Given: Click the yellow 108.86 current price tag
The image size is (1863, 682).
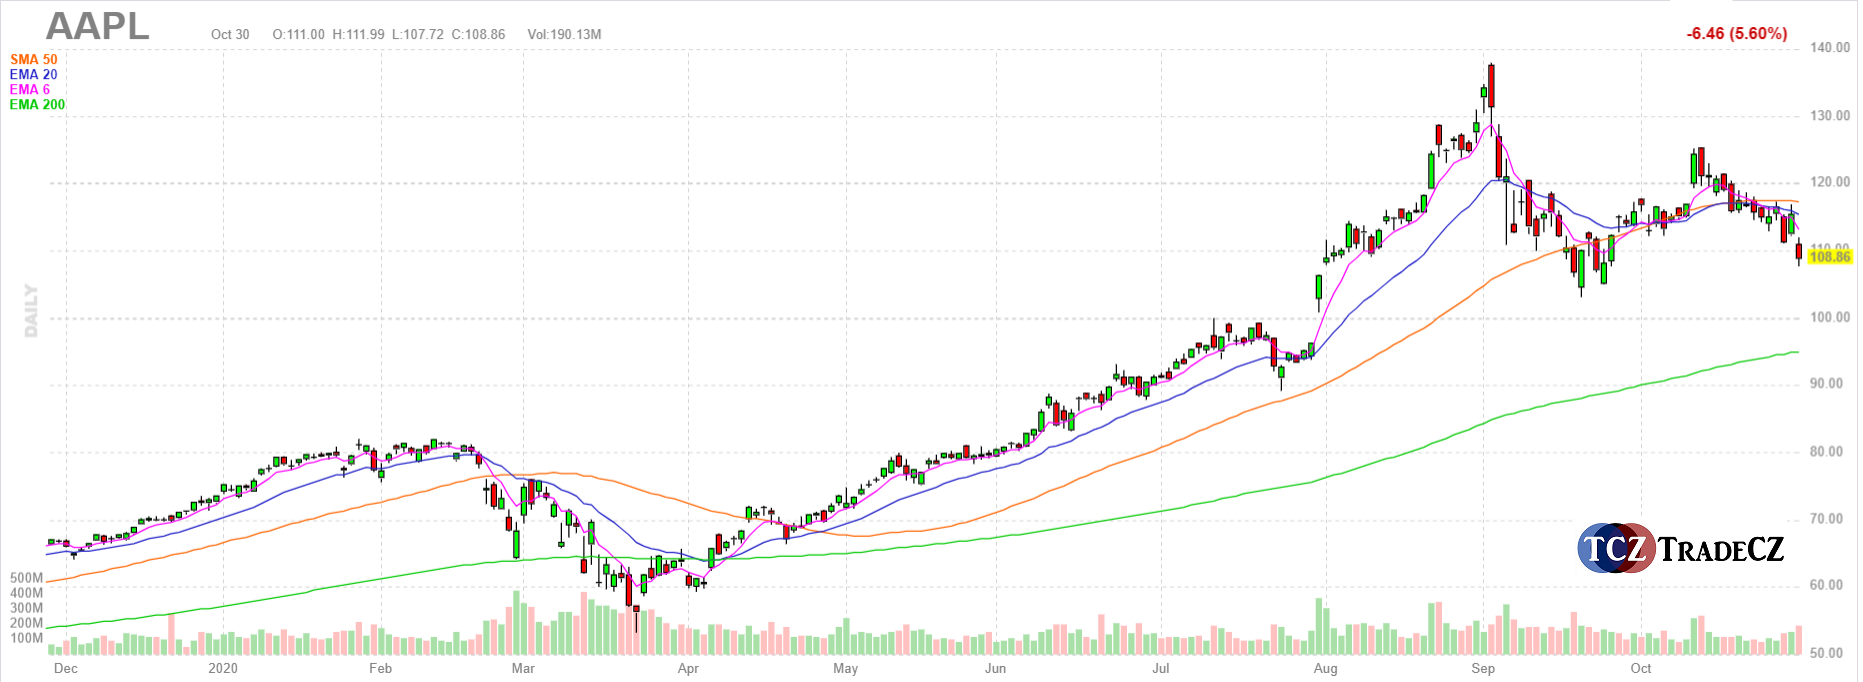Looking at the screenshot, I should pyautogui.click(x=1829, y=257).
